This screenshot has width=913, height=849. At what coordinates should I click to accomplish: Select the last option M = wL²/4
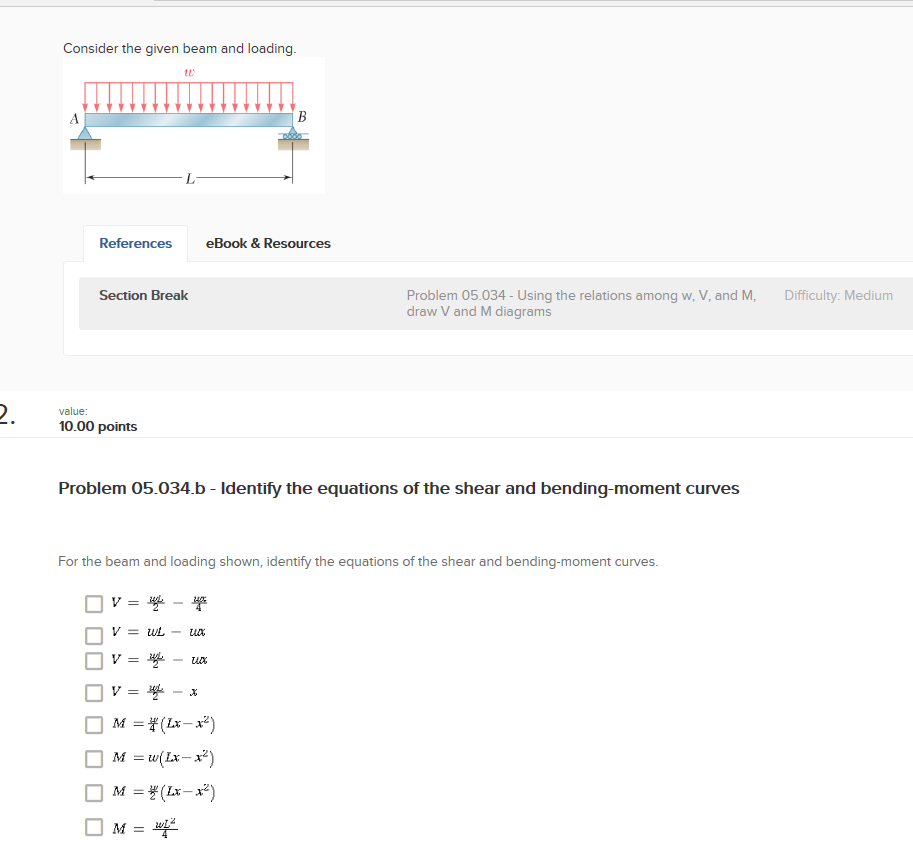point(94,826)
